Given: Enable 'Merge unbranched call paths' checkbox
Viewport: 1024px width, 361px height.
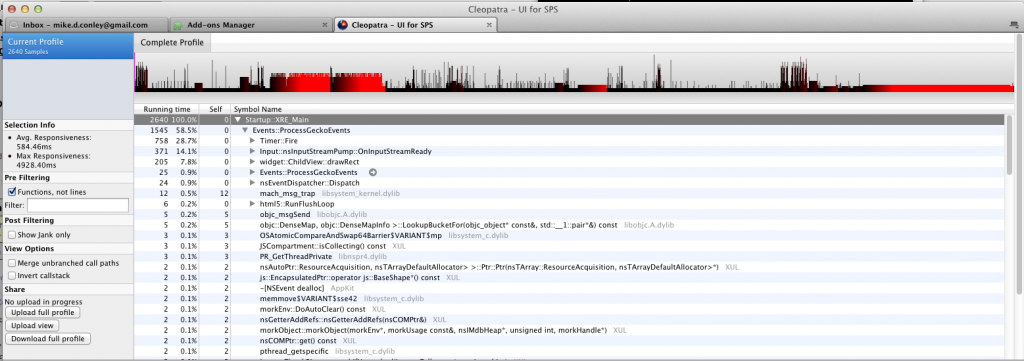Looking at the screenshot, I should coord(12,263).
